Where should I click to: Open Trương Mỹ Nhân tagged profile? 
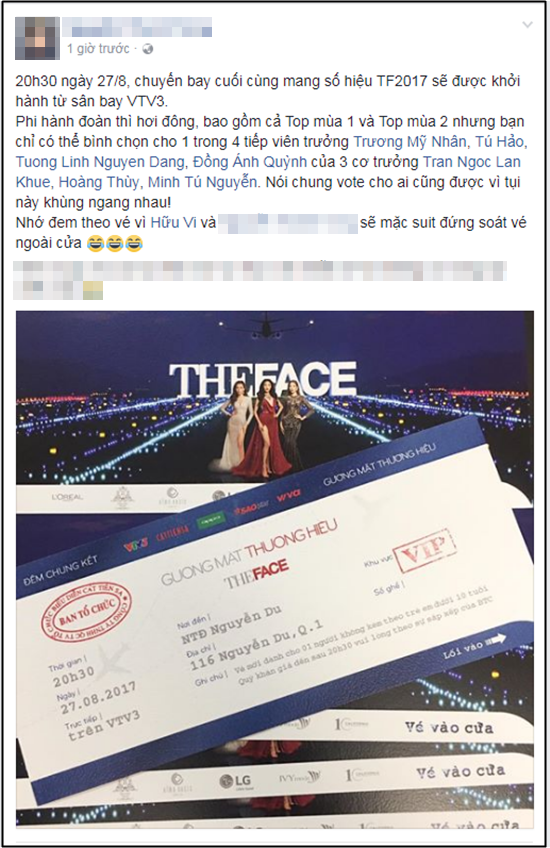pos(409,142)
